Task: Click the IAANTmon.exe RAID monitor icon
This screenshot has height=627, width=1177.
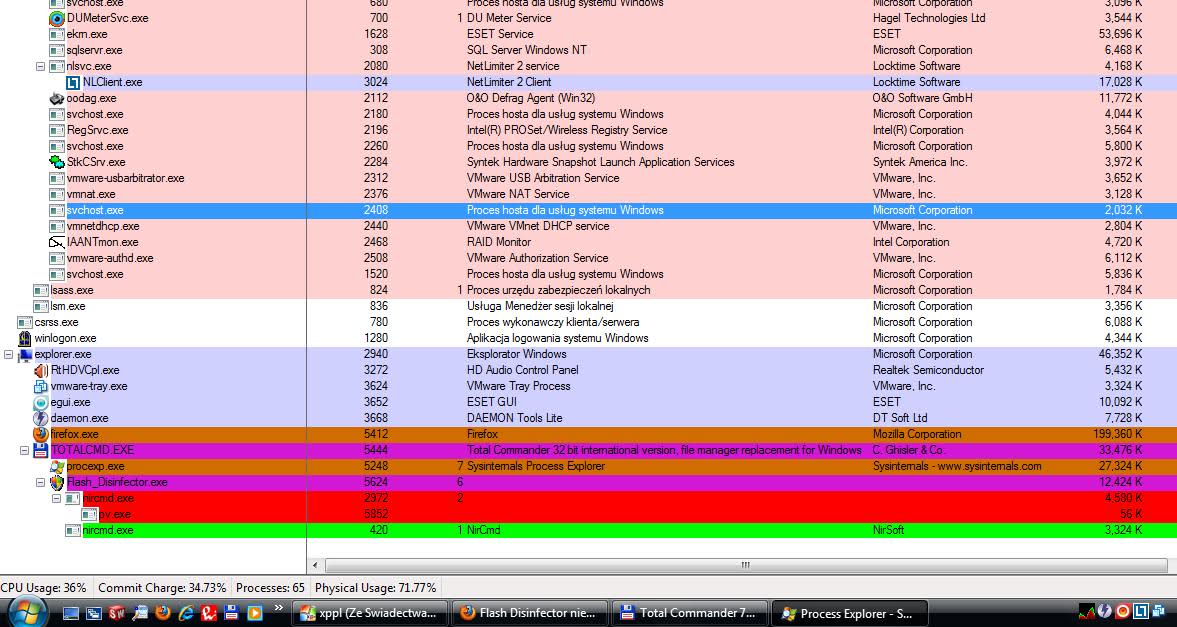Action: point(56,242)
